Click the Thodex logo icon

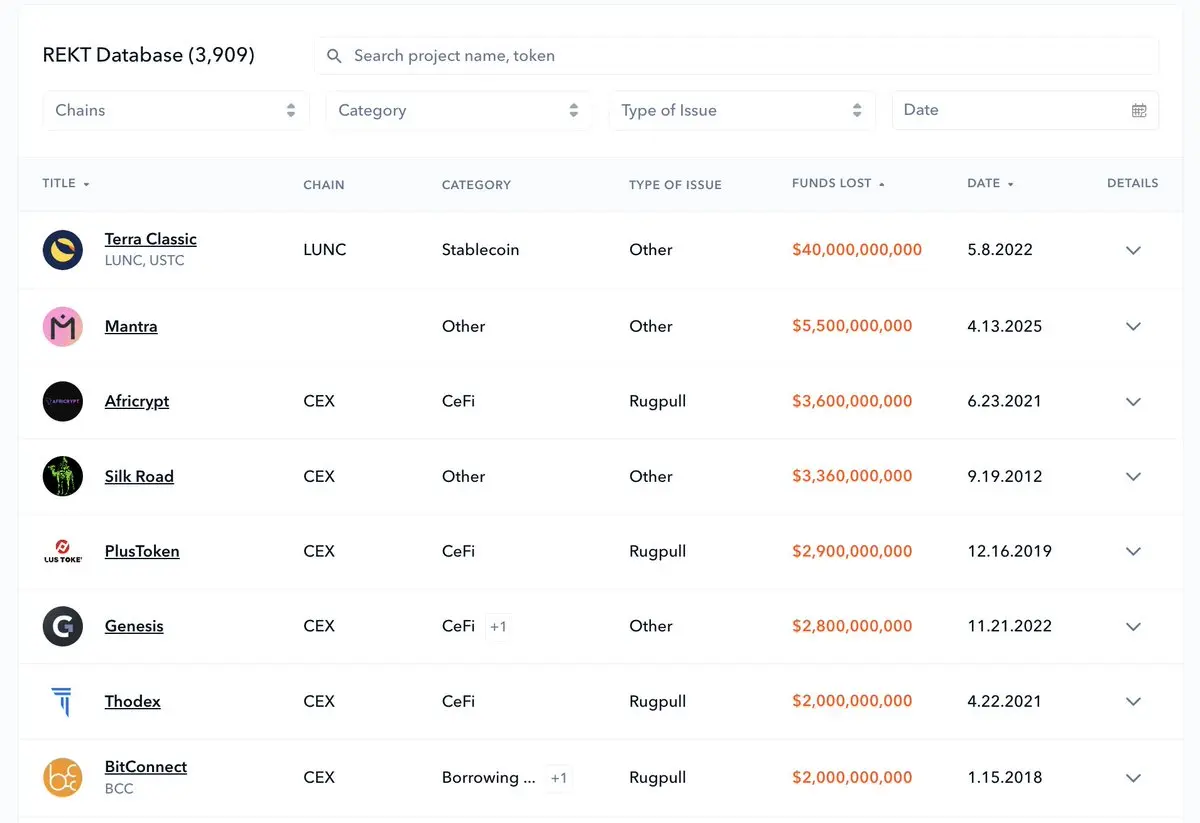(x=62, y=701)
